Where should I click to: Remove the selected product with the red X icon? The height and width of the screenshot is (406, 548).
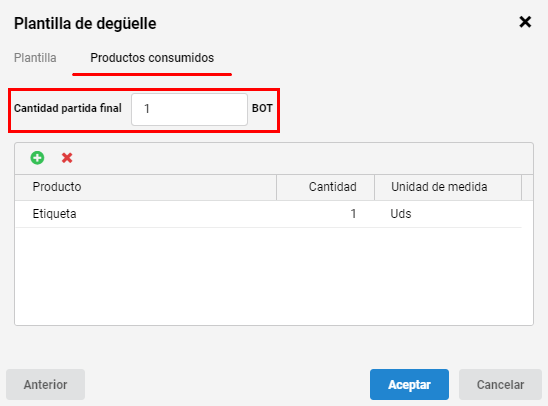[67, 158]
